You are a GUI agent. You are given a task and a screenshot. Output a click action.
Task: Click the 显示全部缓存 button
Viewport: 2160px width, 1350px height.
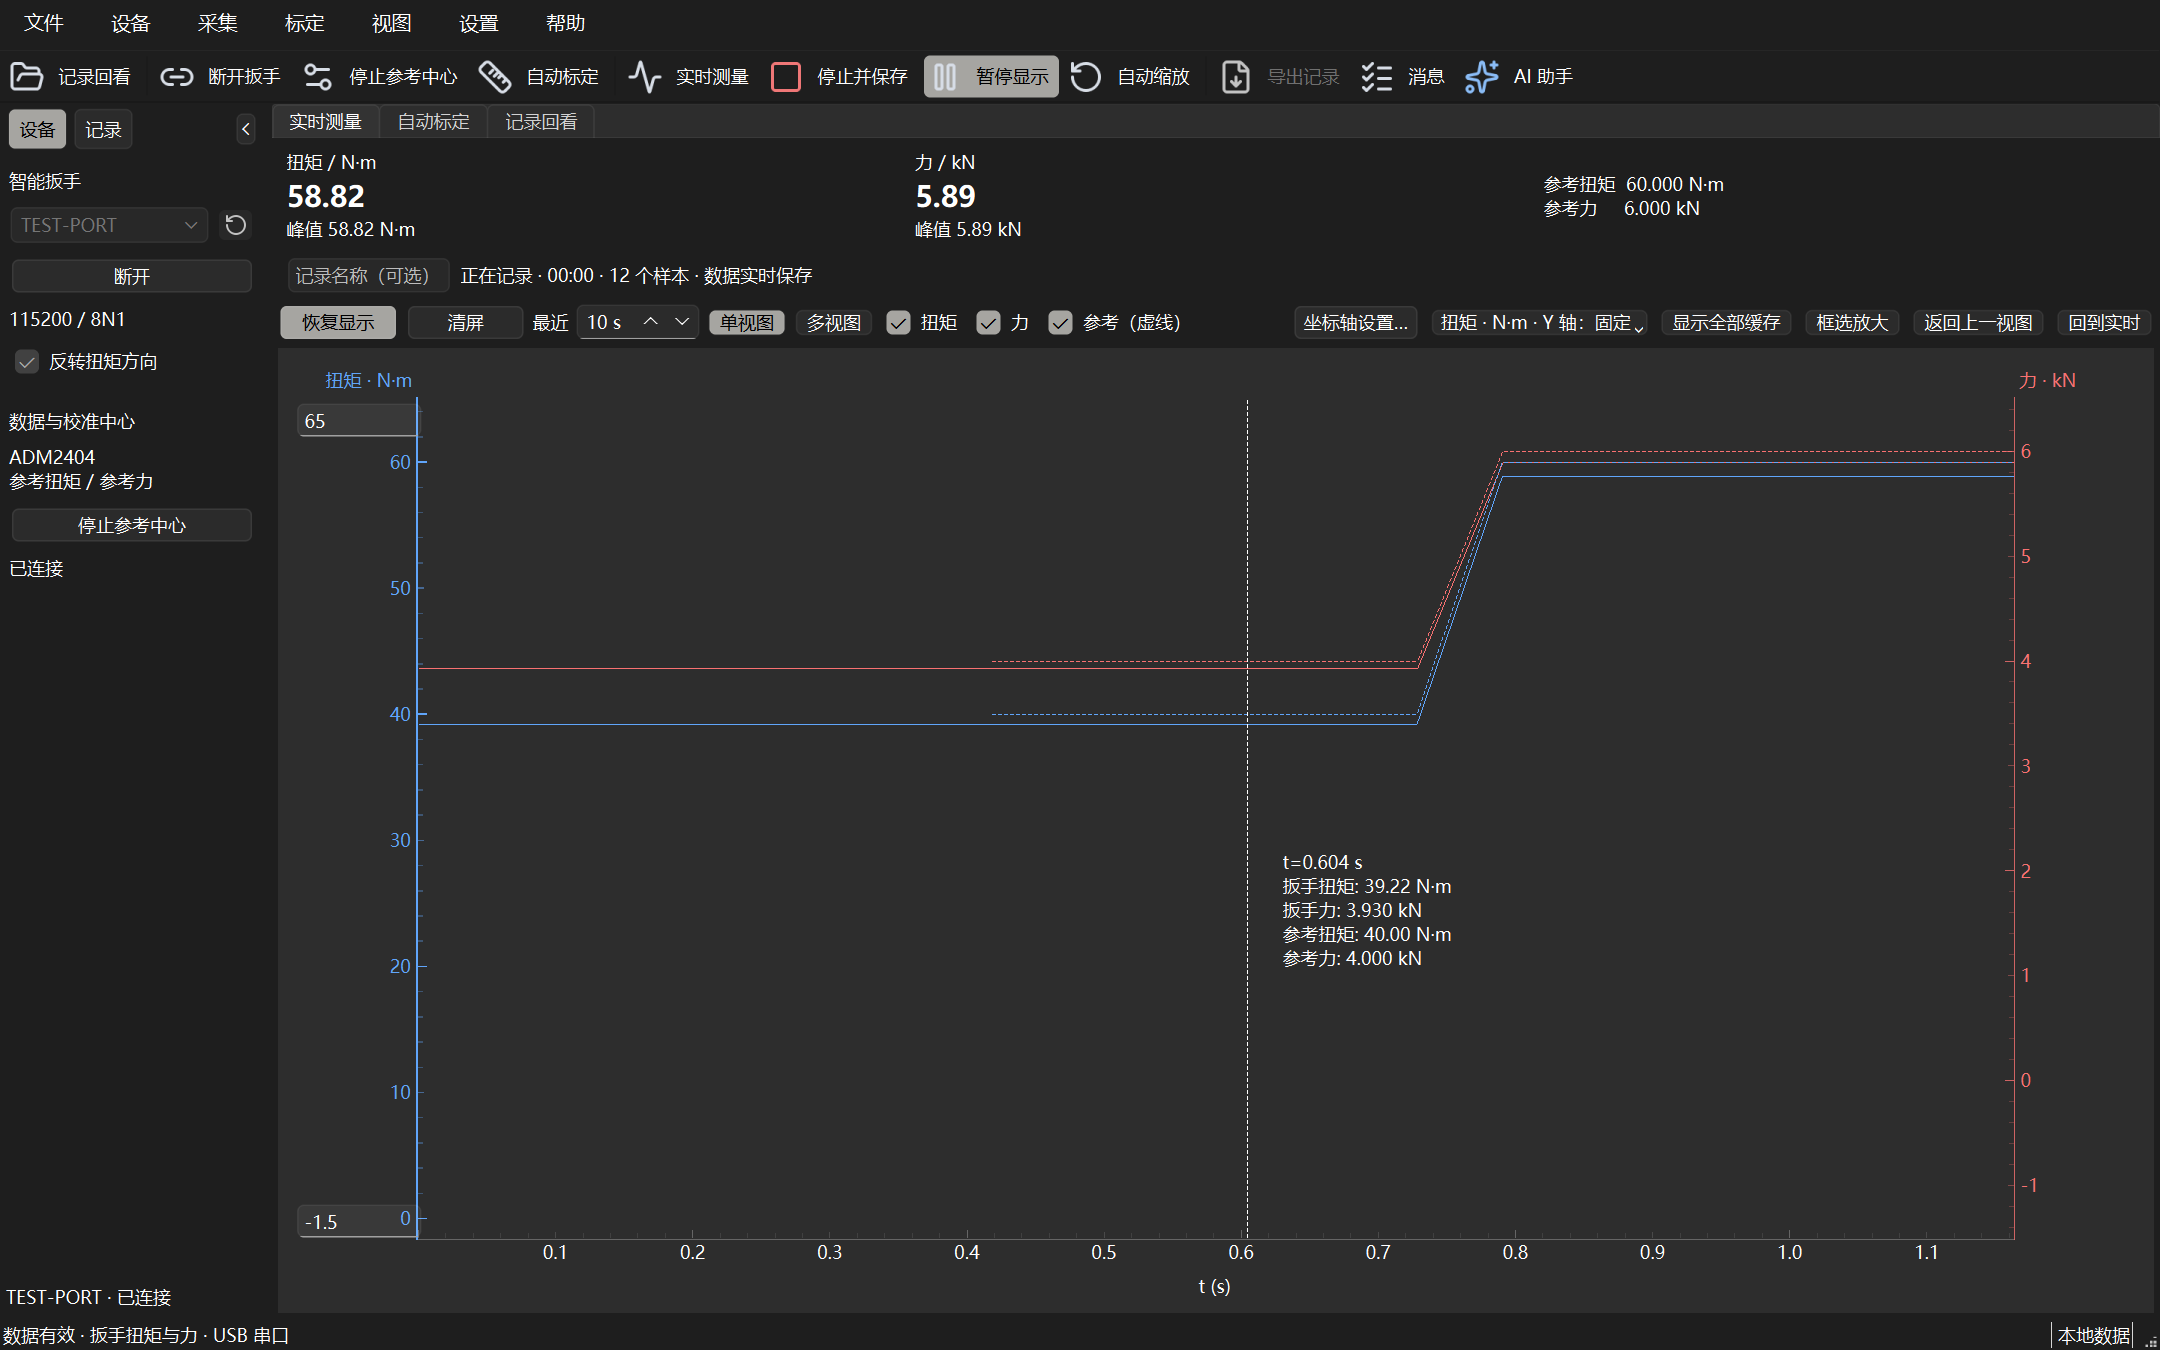click(x=1727, y=323)
